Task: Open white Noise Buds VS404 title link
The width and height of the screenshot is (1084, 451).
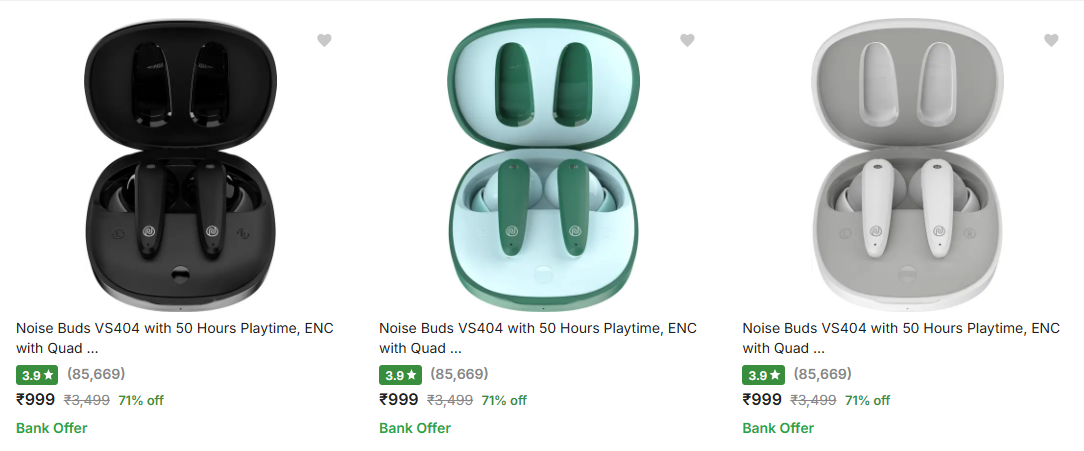Action: click(x=901, y=328)
